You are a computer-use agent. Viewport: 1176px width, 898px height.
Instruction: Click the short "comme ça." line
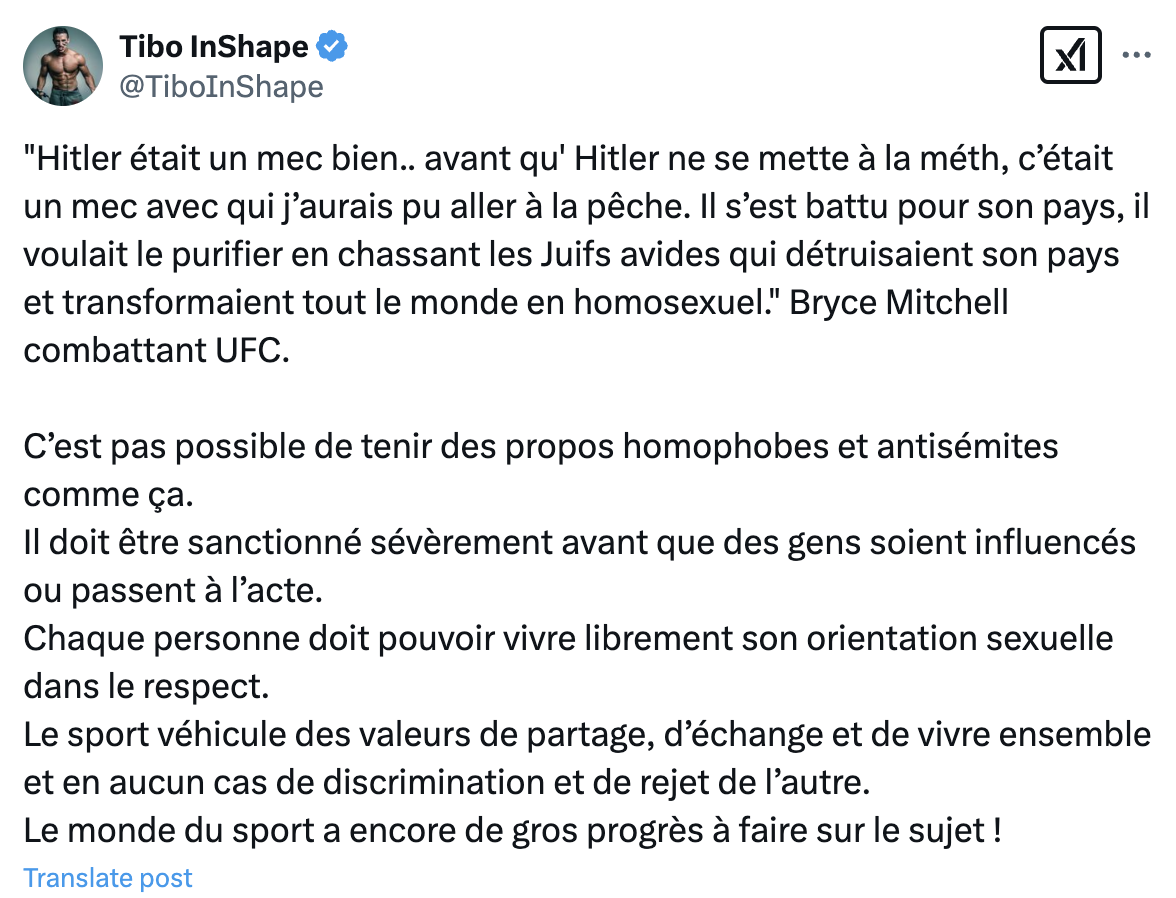coord(109,494)
